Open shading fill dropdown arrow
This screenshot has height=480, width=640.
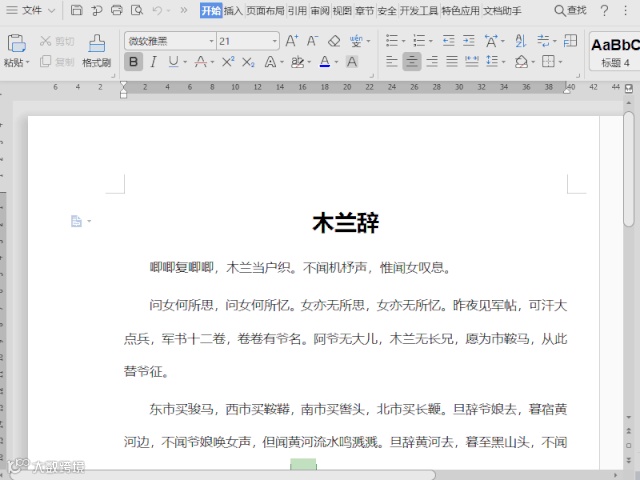click(x=533, y=62)
